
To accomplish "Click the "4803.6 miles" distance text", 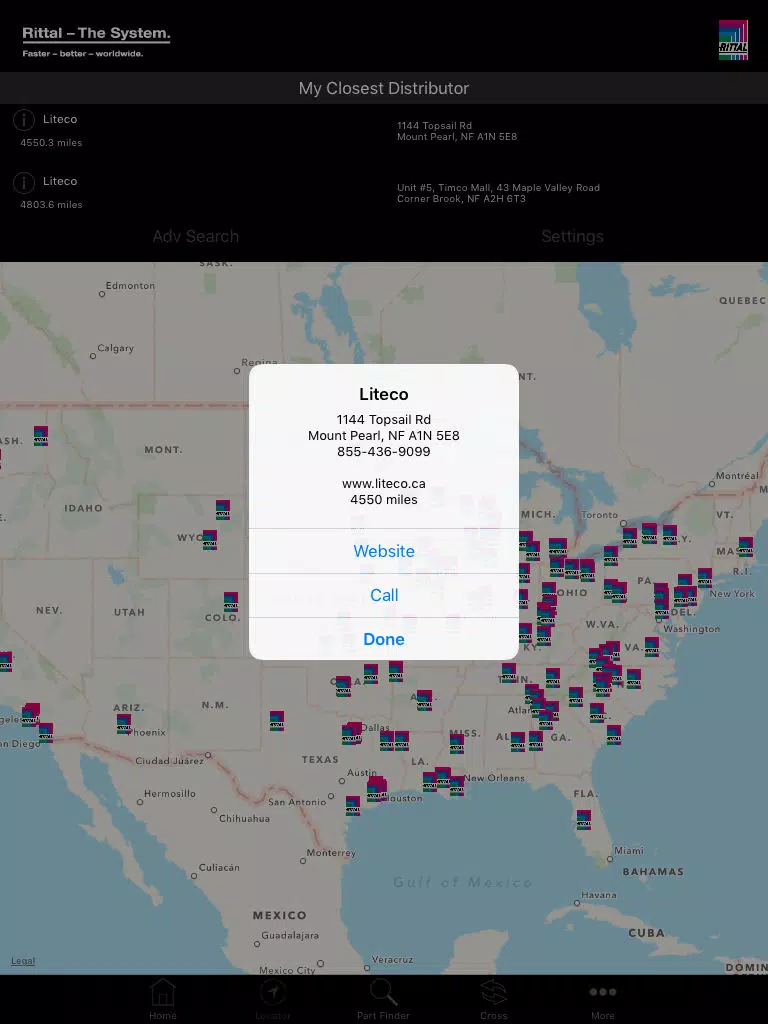I will coord(51,204).
